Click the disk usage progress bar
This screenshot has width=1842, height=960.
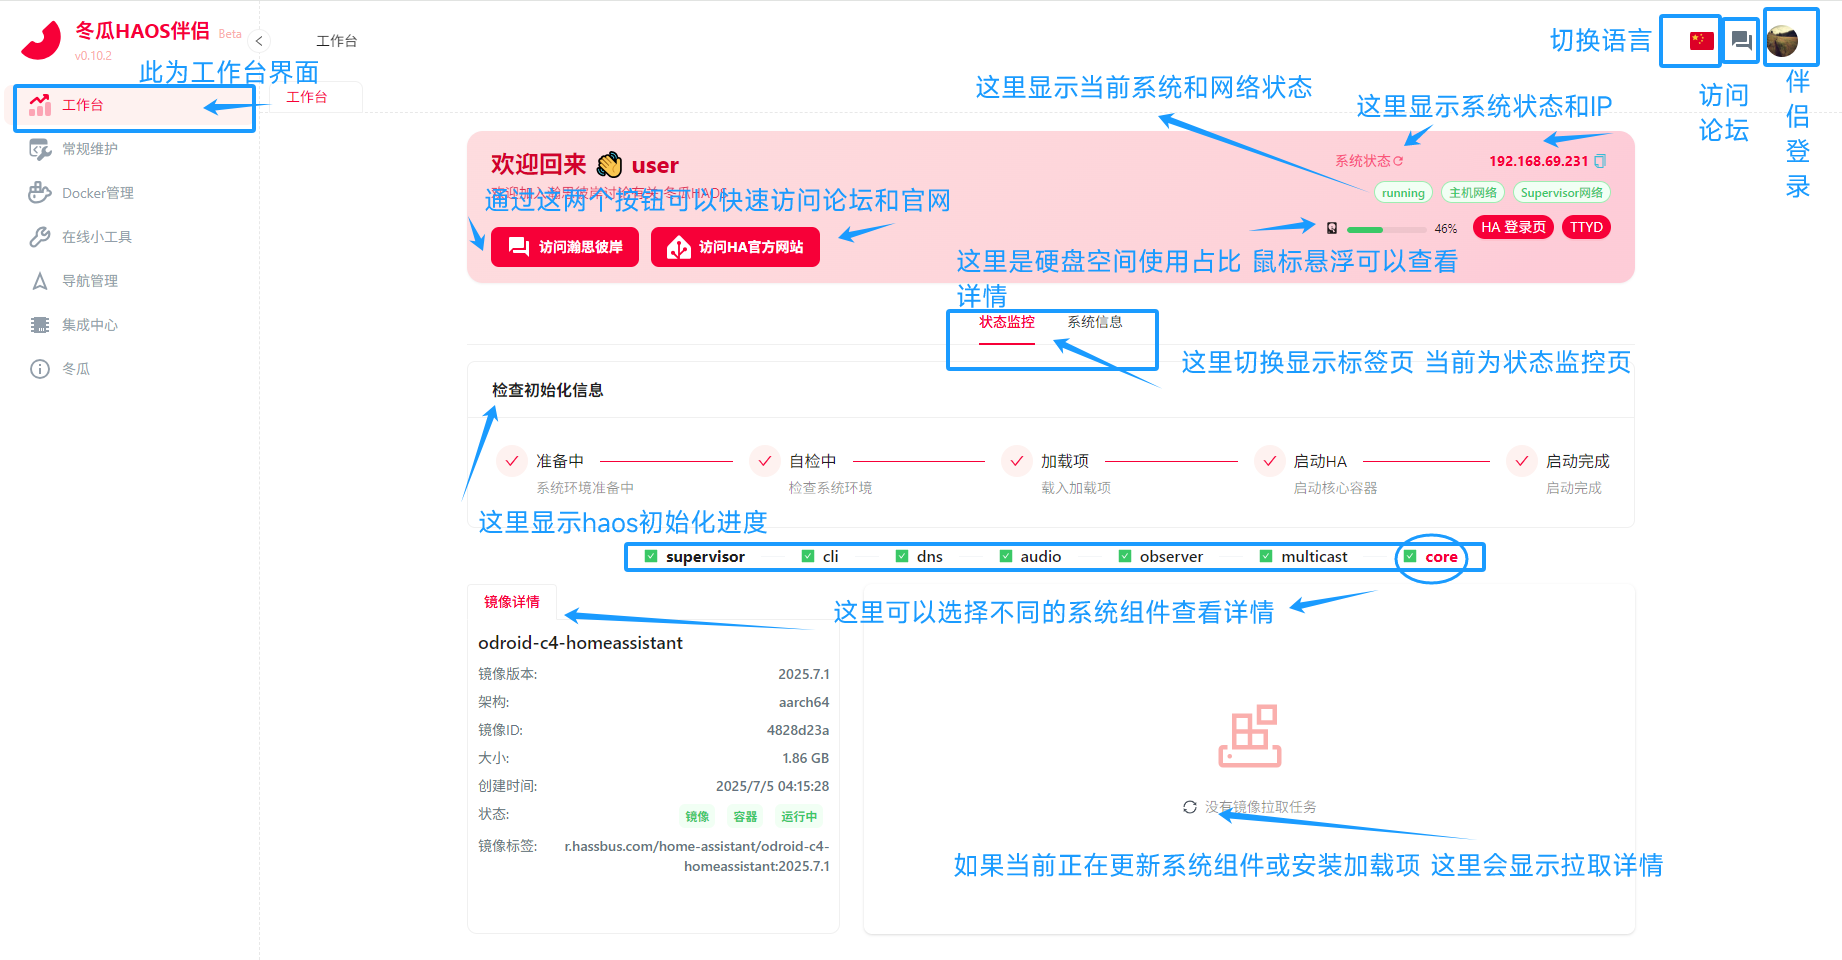(1386, 229)
